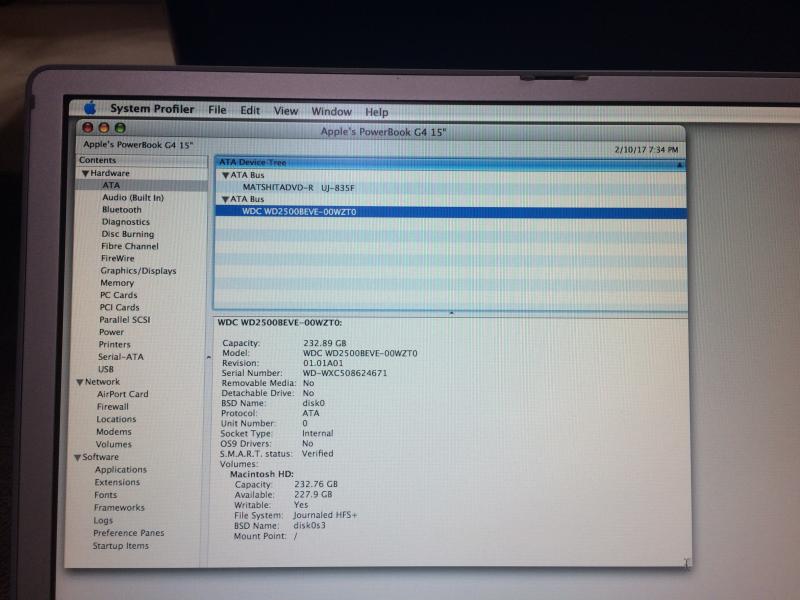Screen dimensions: 800x600
Task: Select Extensions under Software
Action: click(117, 482)
